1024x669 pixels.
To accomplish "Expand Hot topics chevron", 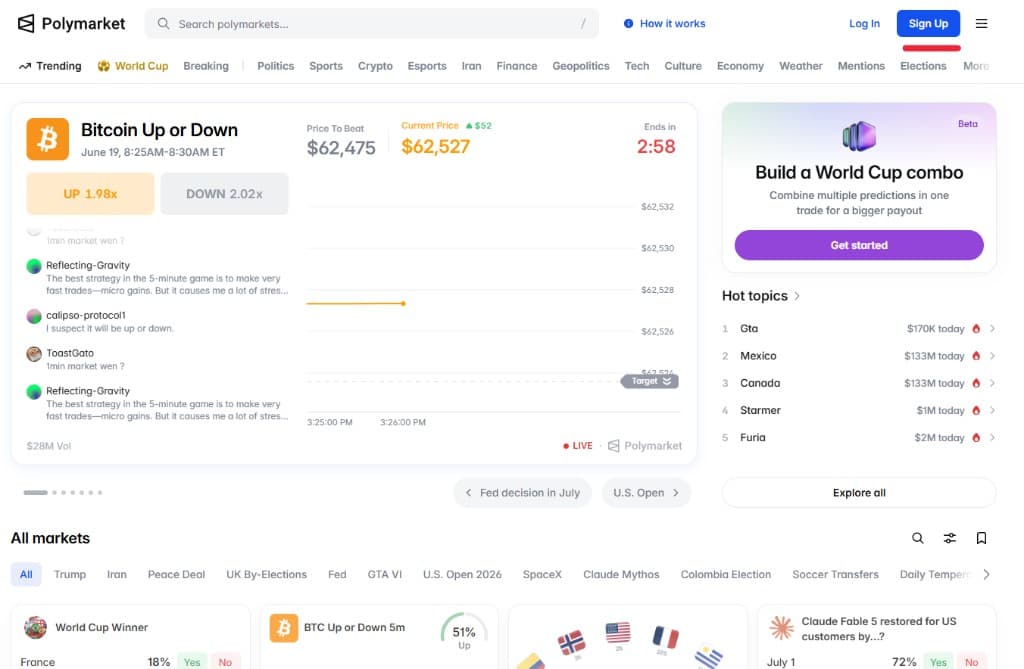I will 797,296.
